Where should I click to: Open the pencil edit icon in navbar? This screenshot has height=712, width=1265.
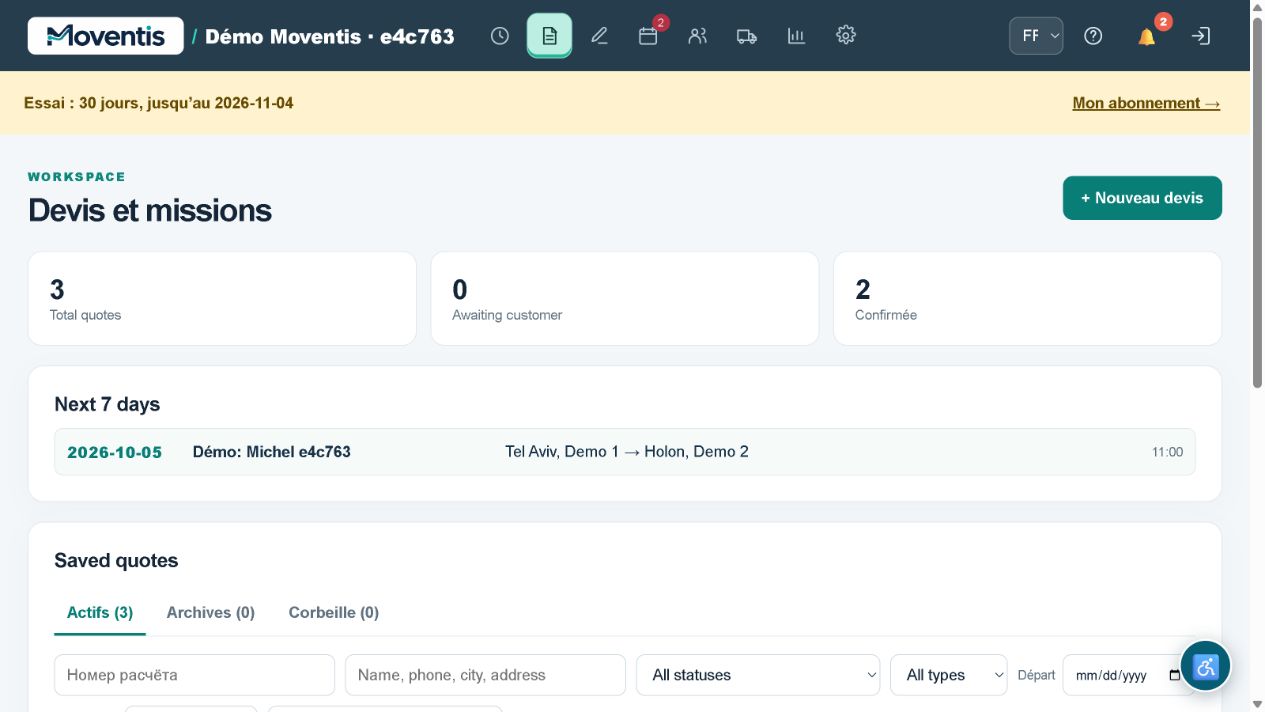tap(599, 36)
